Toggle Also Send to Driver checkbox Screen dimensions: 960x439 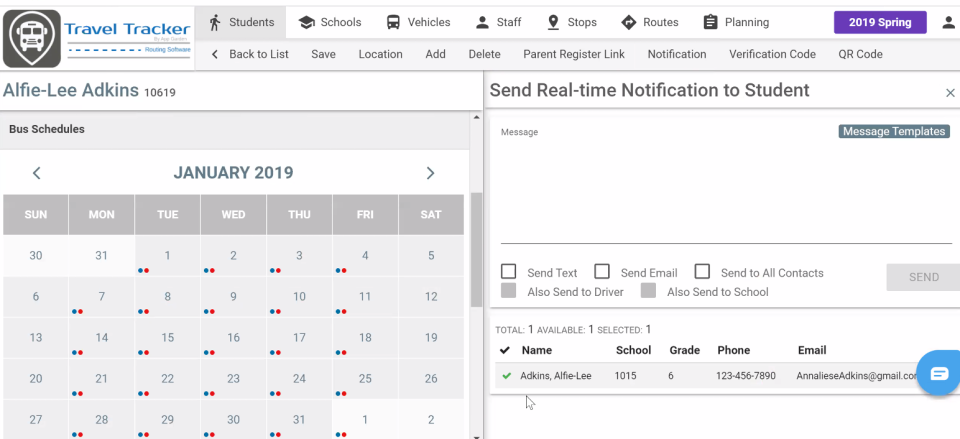click(508, 291)
